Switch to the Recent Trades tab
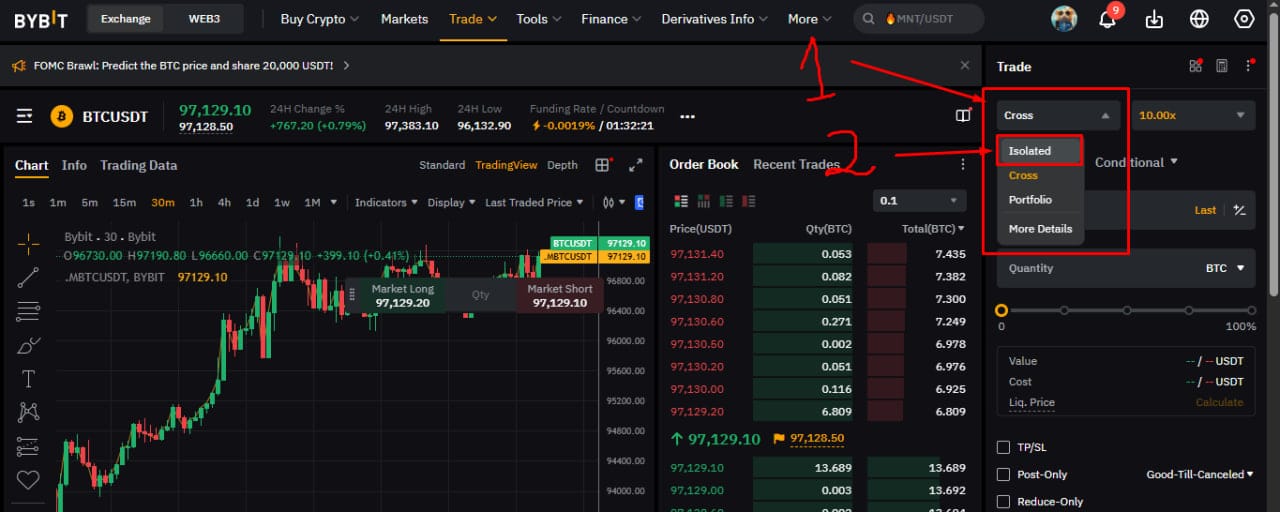Screen dimensions: 1280x512 point(796,164)
